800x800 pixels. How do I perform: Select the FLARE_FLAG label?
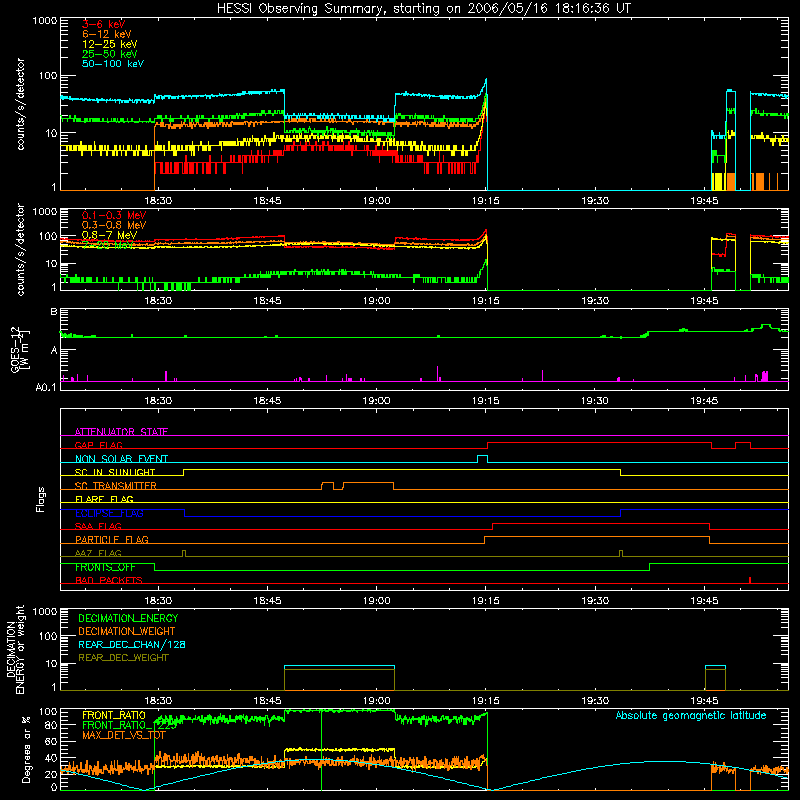coord(104,499)
